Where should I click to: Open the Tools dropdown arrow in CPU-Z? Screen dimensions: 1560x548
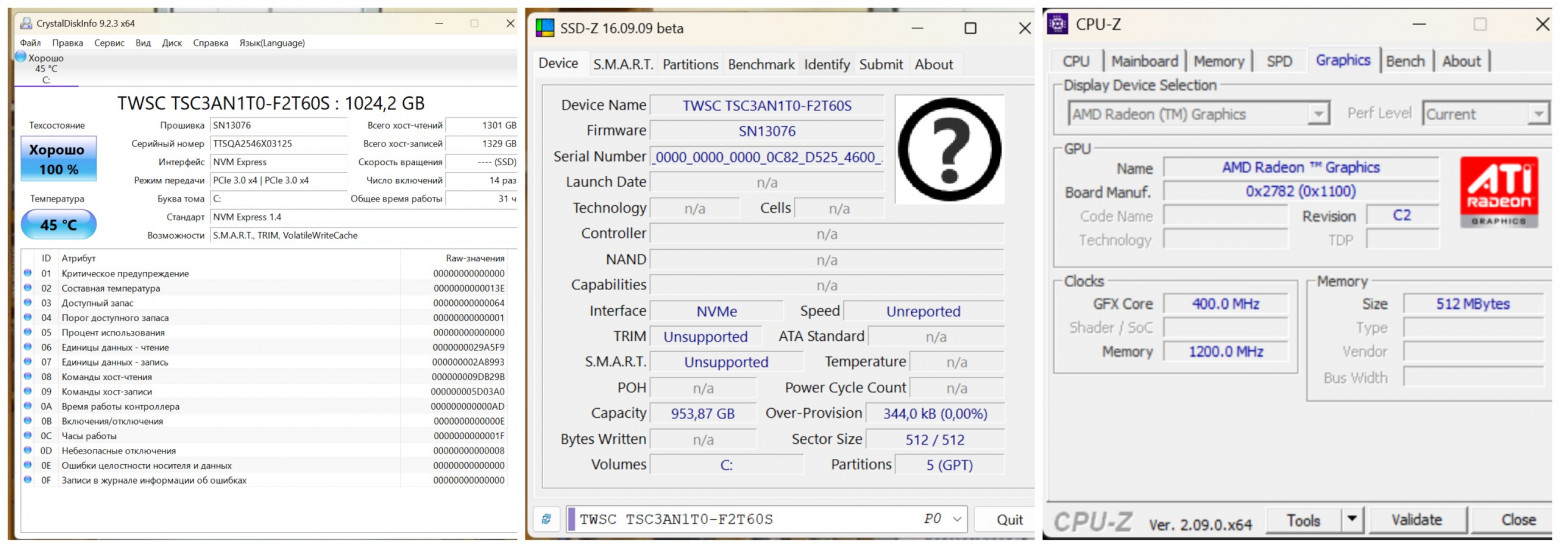click(1352, 520)
